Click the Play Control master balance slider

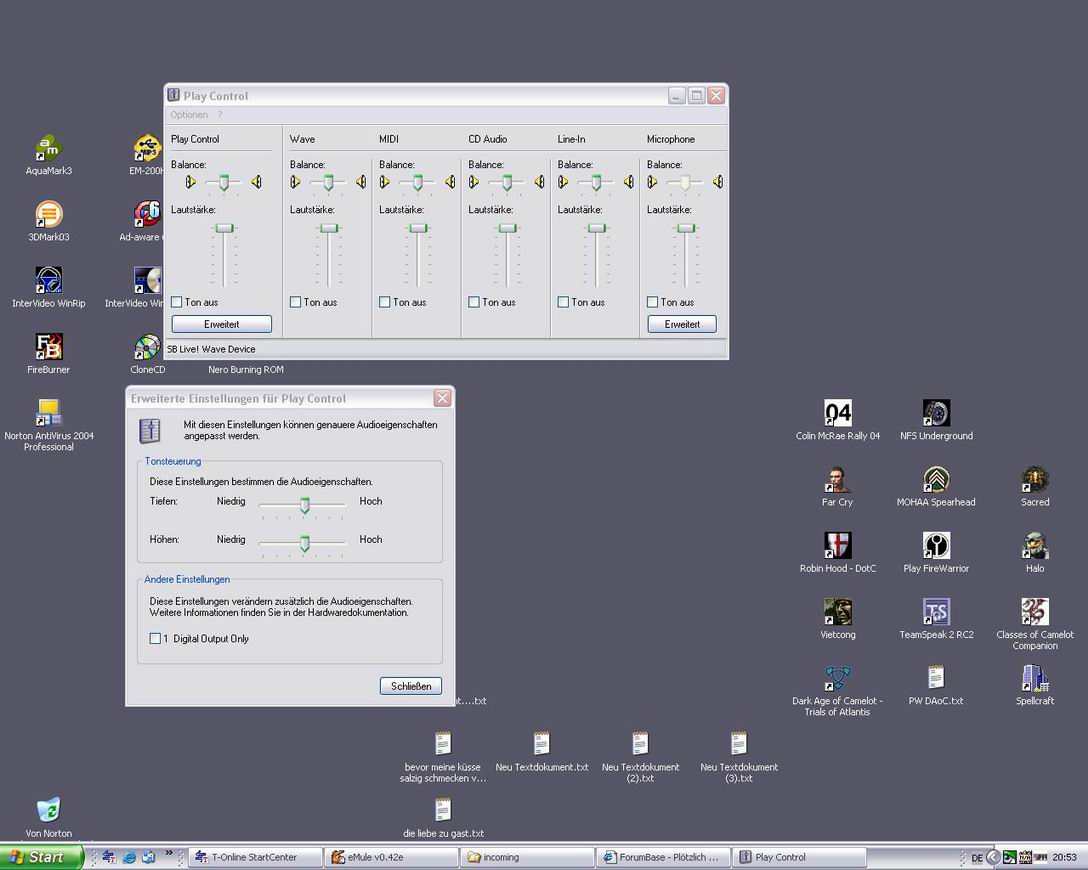tap(223, 182)
